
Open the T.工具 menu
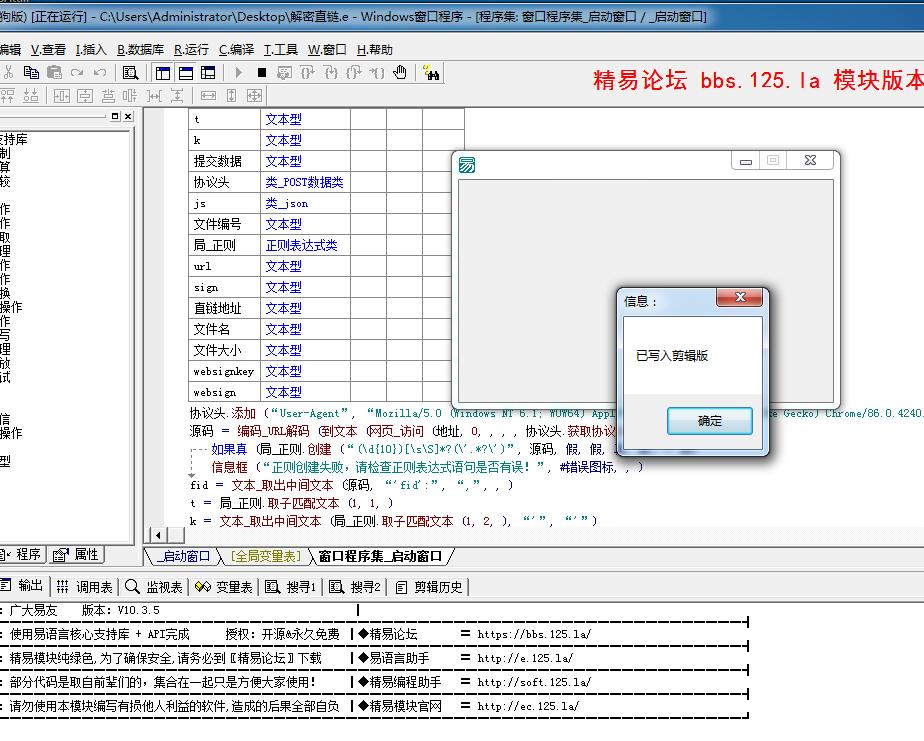280,50
